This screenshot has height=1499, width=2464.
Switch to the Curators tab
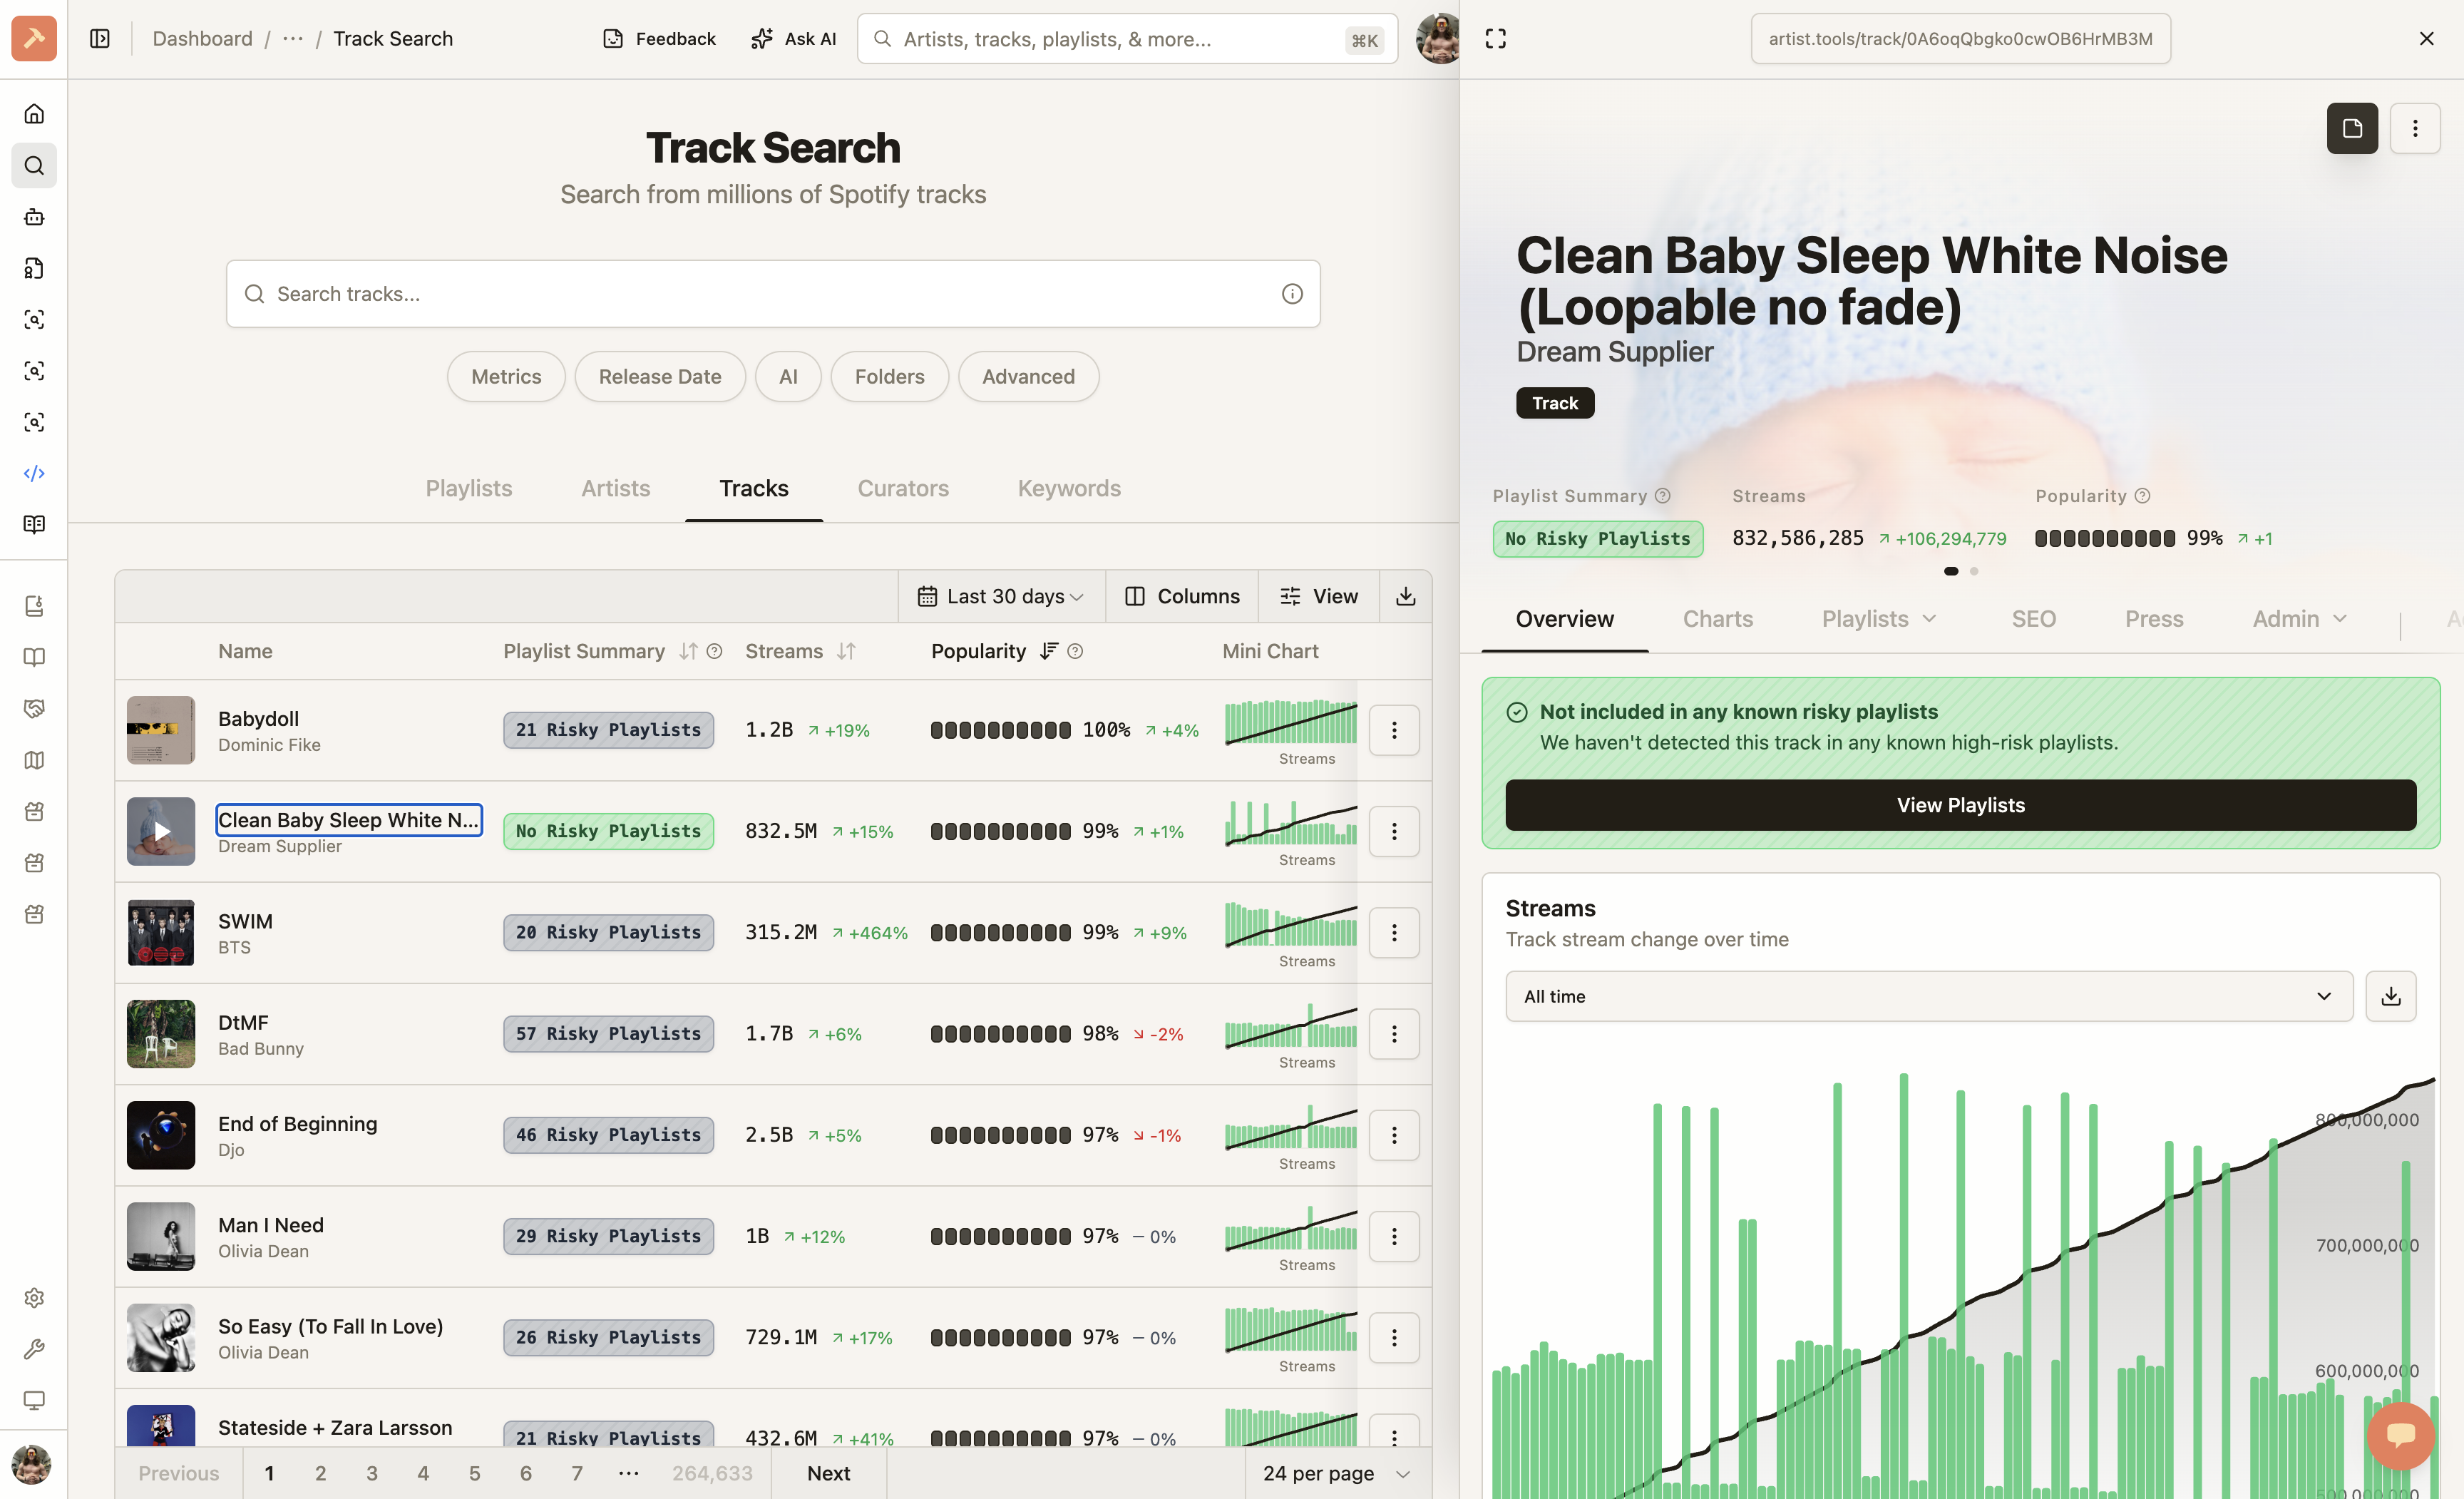902,488
